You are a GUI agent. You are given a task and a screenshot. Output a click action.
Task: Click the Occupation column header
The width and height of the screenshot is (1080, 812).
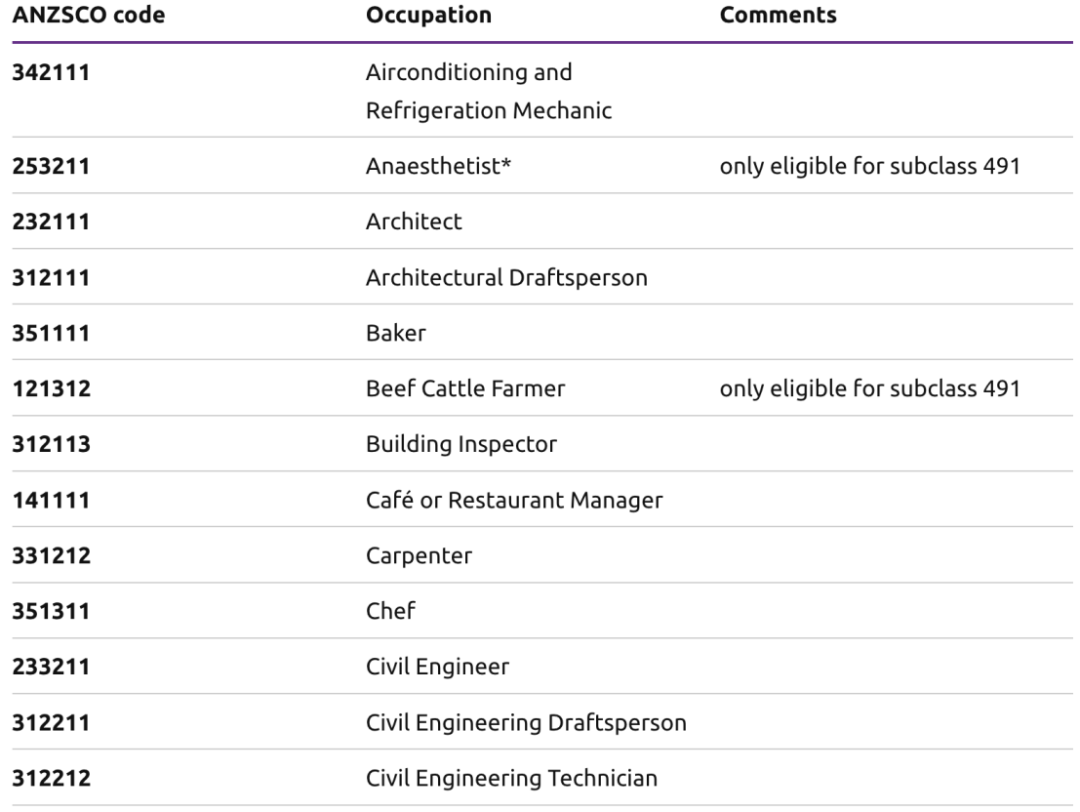pyautogui.click(x=429, y=16)
